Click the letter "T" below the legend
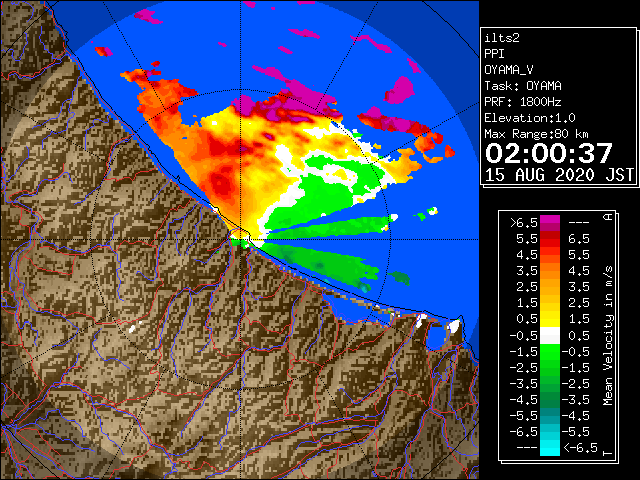The image size is (640, 480). click(608, 453)
